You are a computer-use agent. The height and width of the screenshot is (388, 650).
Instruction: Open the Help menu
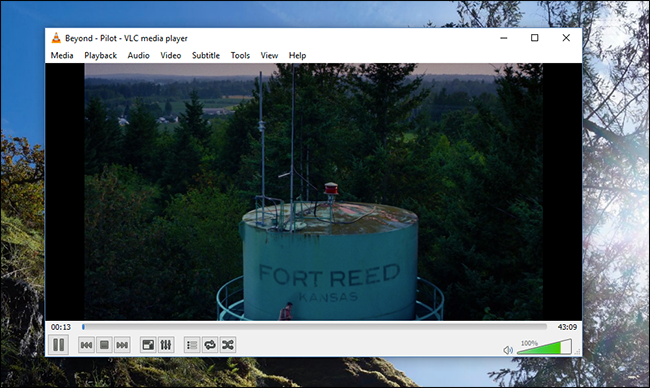click(x=297, y=56)
